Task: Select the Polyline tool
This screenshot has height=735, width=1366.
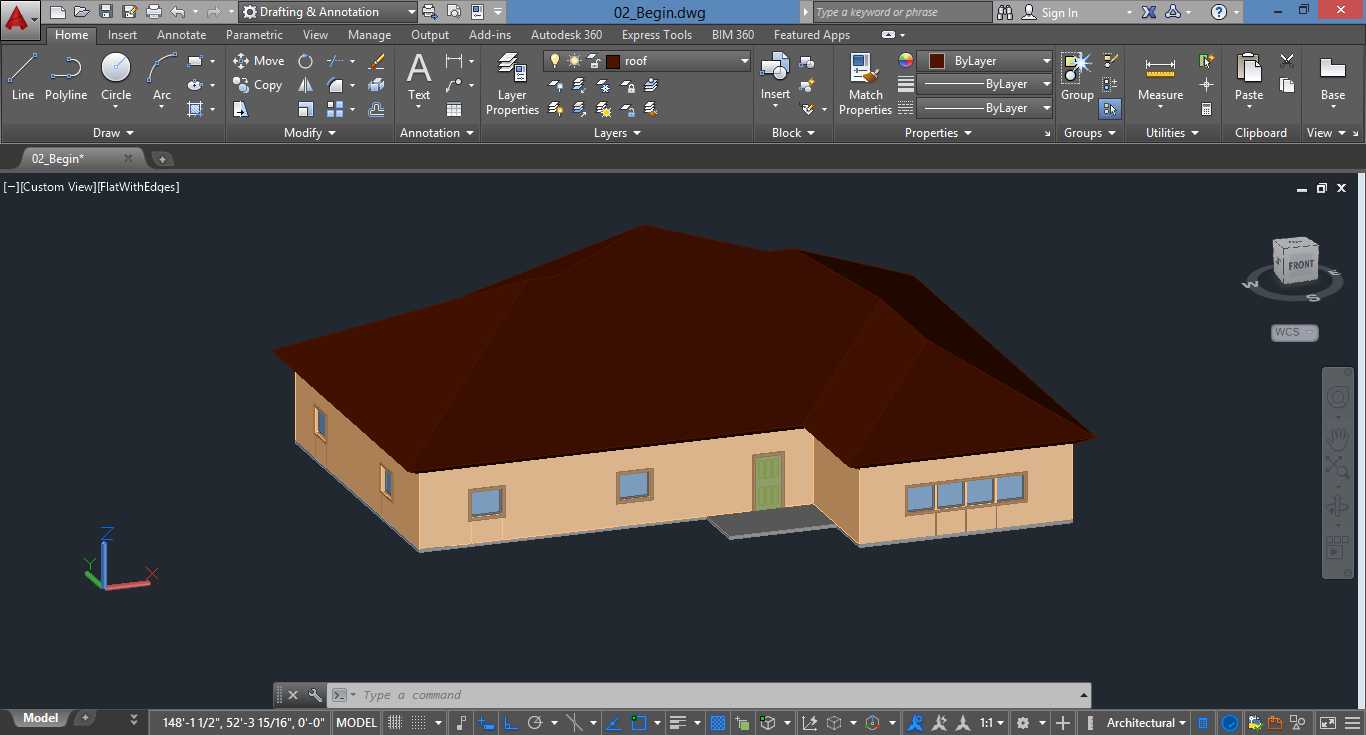Action: (66, 77)
